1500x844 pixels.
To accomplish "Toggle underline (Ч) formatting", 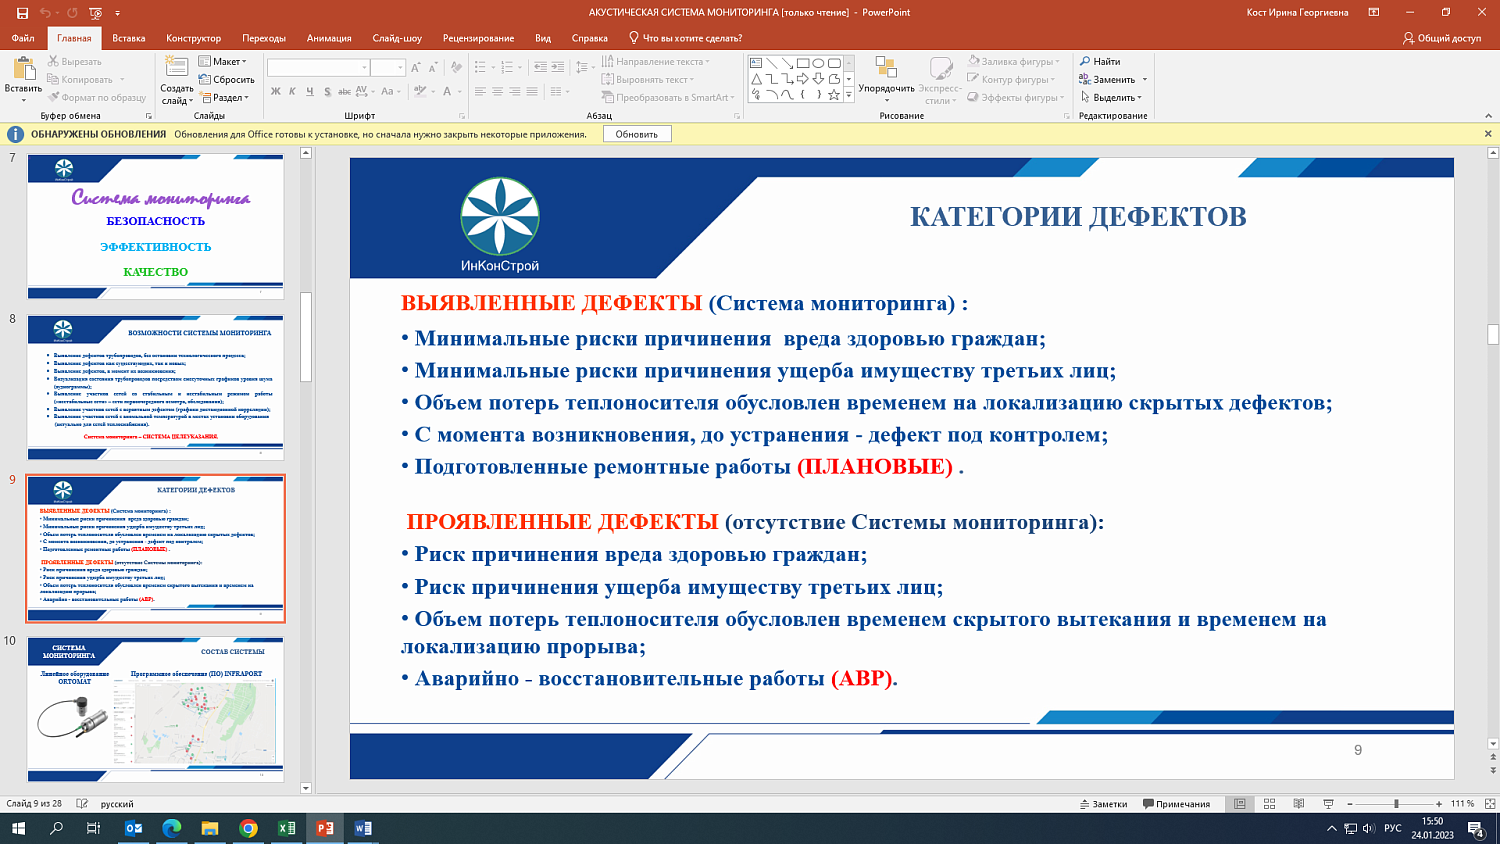I will tap(309, 91).
